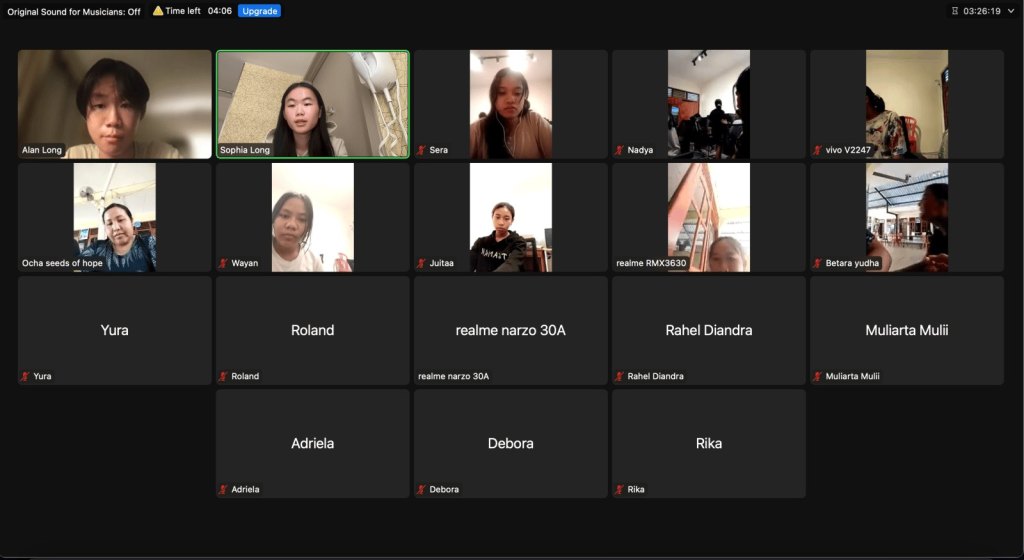This screenshot has height=560, width=1024.
Task: Click the muted mic icon by Betara yudha
Action: pos(818,263)
